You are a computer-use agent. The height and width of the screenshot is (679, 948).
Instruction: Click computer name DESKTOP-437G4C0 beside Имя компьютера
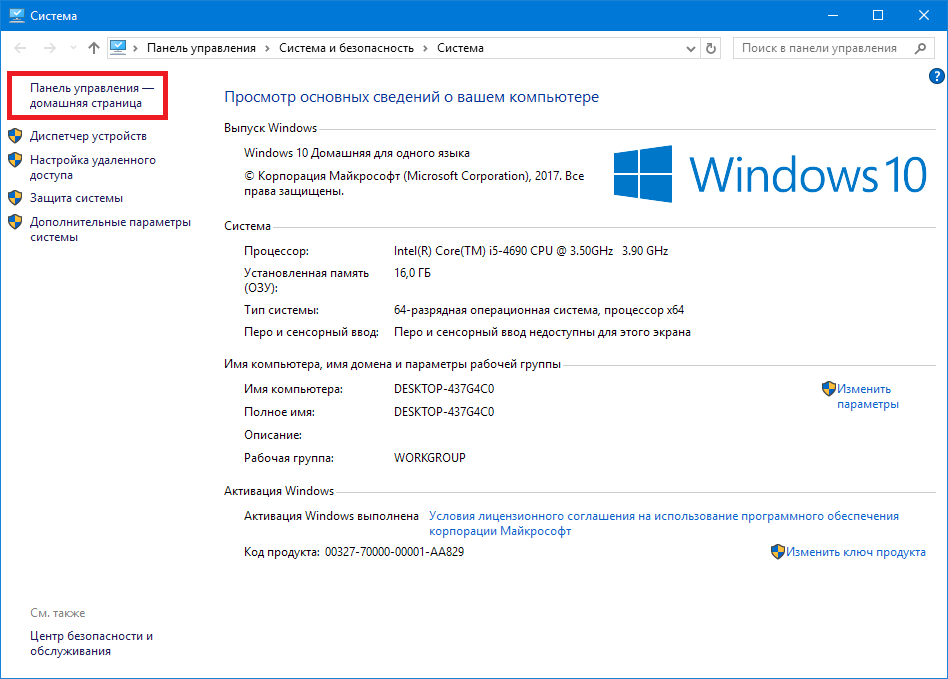point(444,389)
